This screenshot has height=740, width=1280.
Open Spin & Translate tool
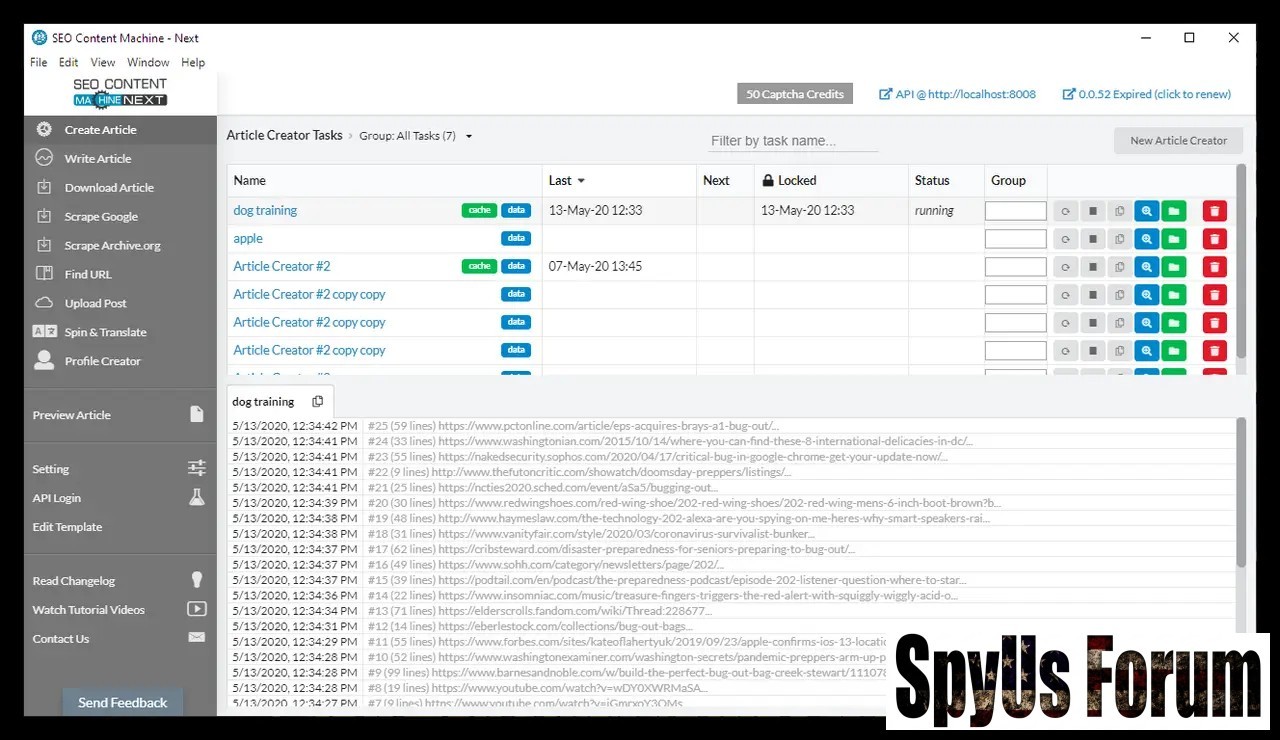(105, 332)
